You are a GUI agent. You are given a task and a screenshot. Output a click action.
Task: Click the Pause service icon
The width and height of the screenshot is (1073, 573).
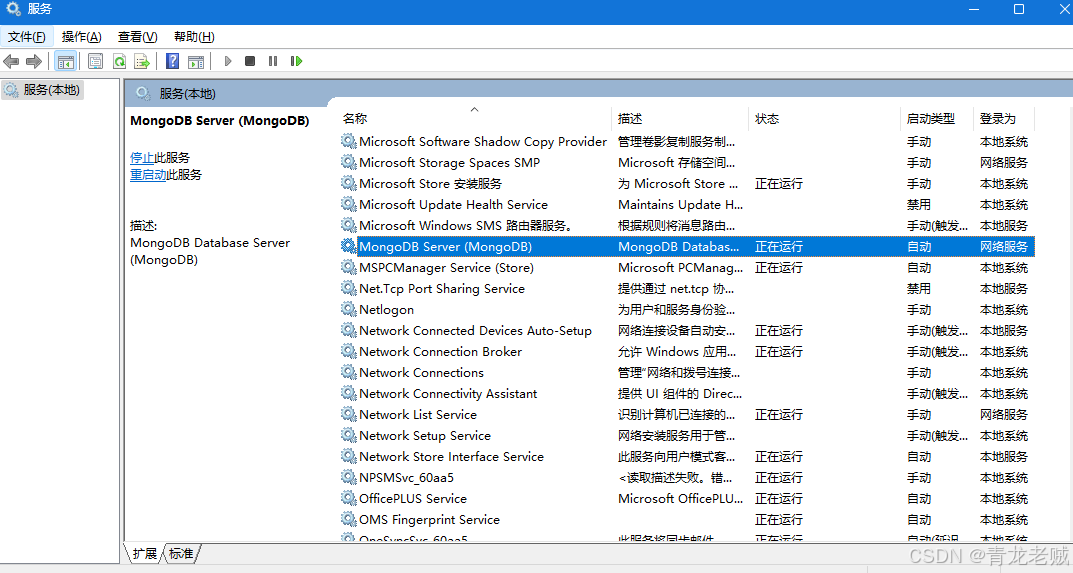(273, 62)
